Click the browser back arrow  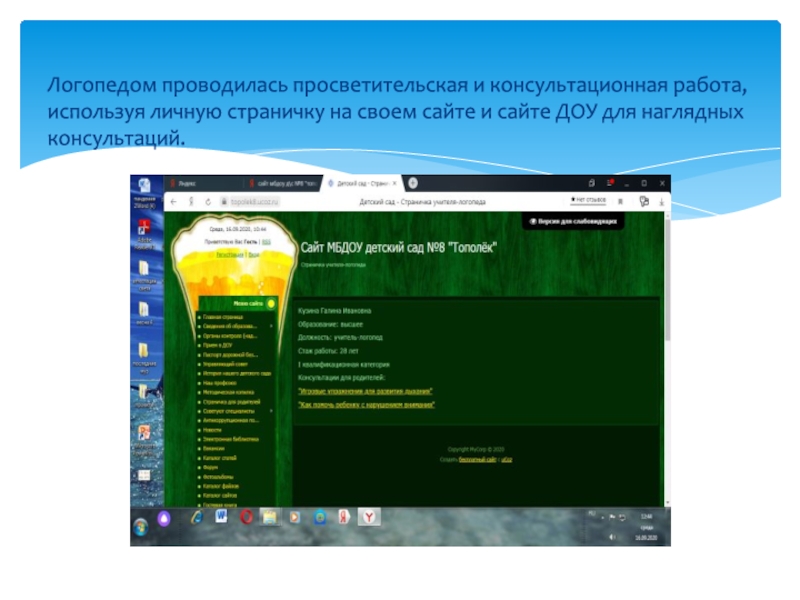(173, 202)
